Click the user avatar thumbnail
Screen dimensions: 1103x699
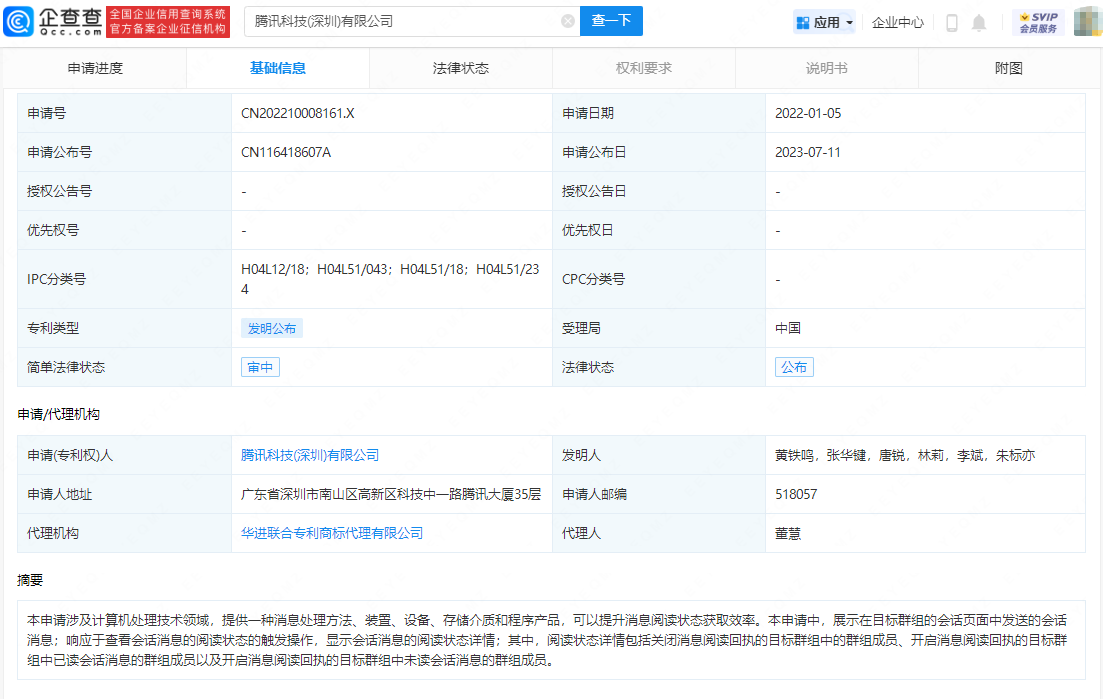coord(1088,21)
